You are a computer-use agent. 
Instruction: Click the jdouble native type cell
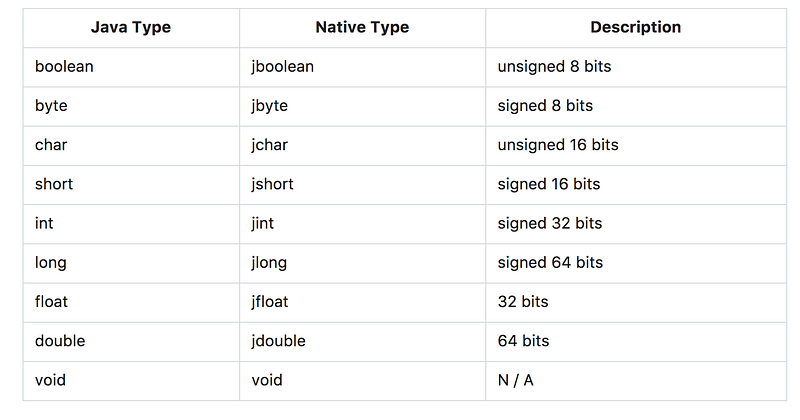[278, 341]
